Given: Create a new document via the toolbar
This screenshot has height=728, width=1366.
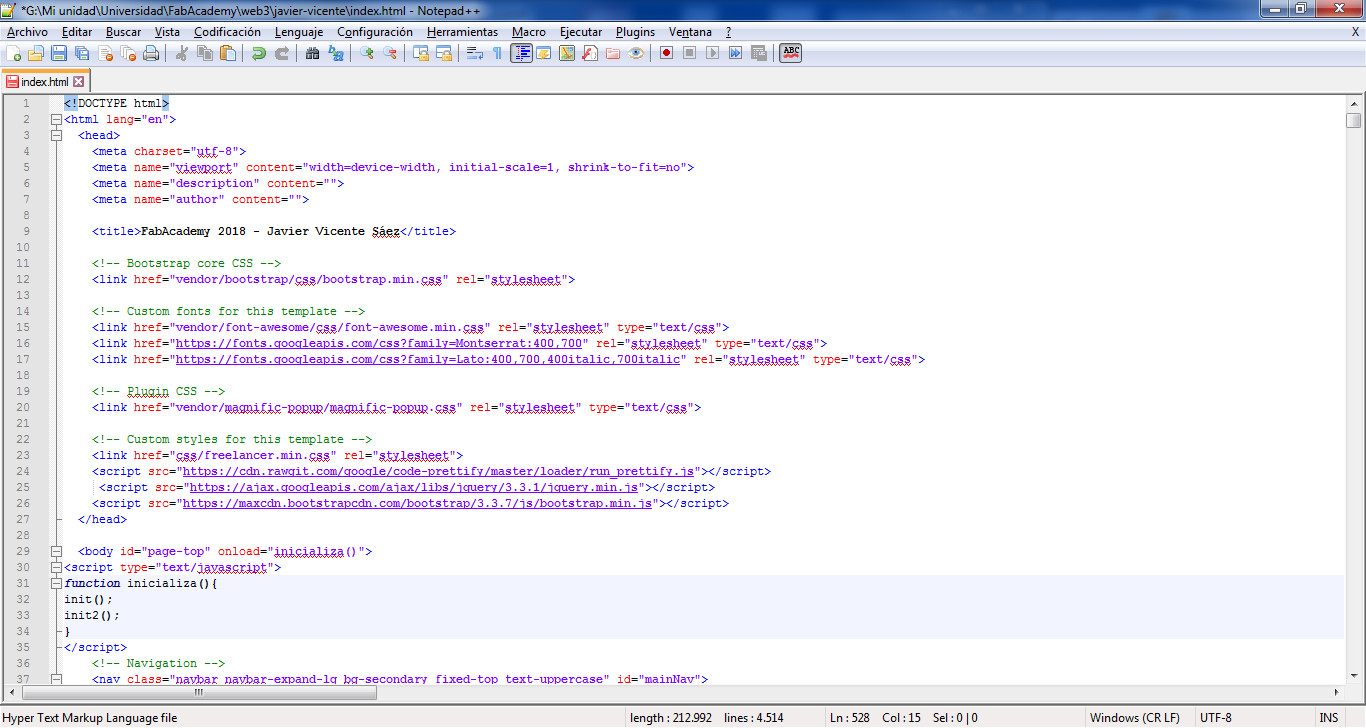Looking at the screenshot, I should point(14,53).
